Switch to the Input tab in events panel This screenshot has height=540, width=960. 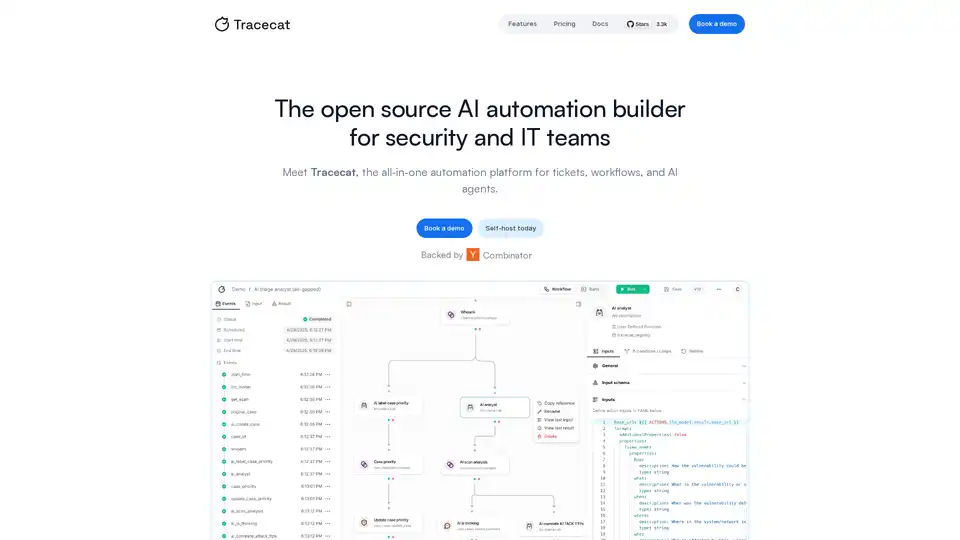click(x=256, y=303)
